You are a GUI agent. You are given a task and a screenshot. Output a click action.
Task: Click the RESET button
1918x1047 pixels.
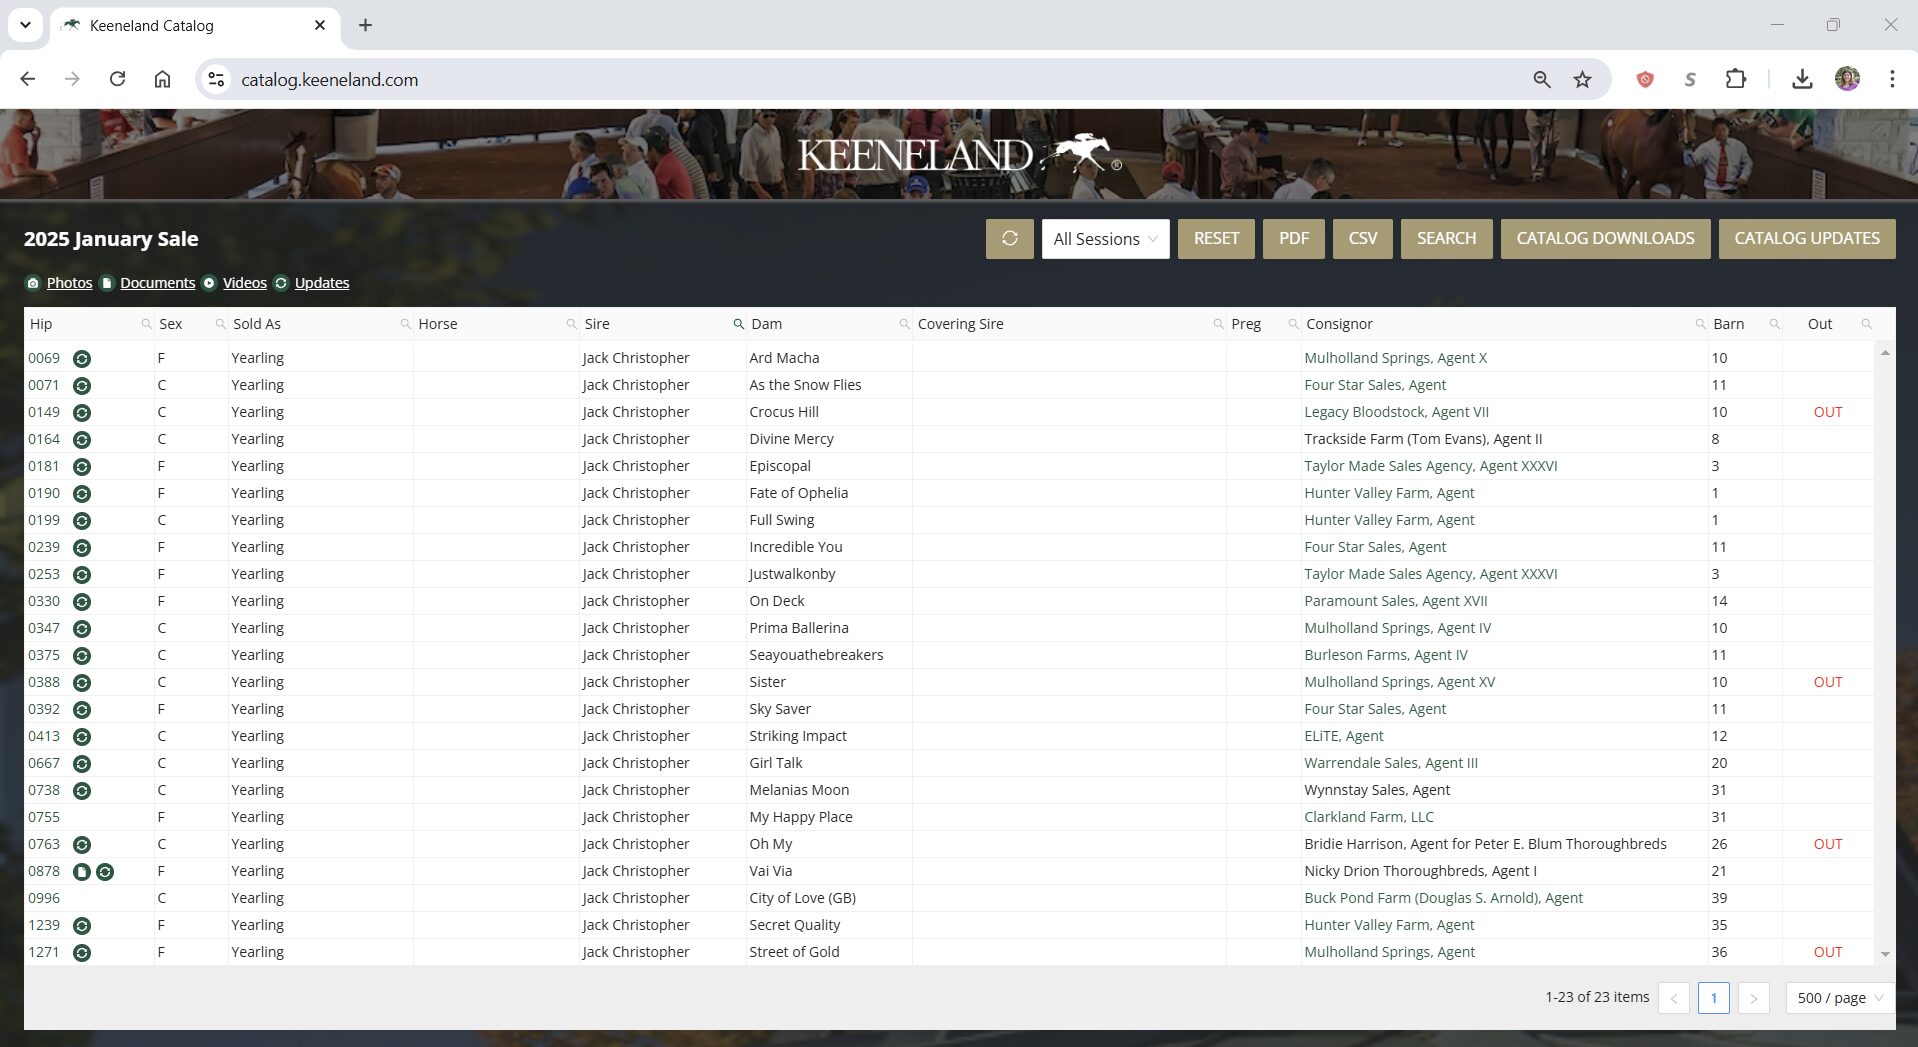pyautogui.click(x=1216, y=239)
